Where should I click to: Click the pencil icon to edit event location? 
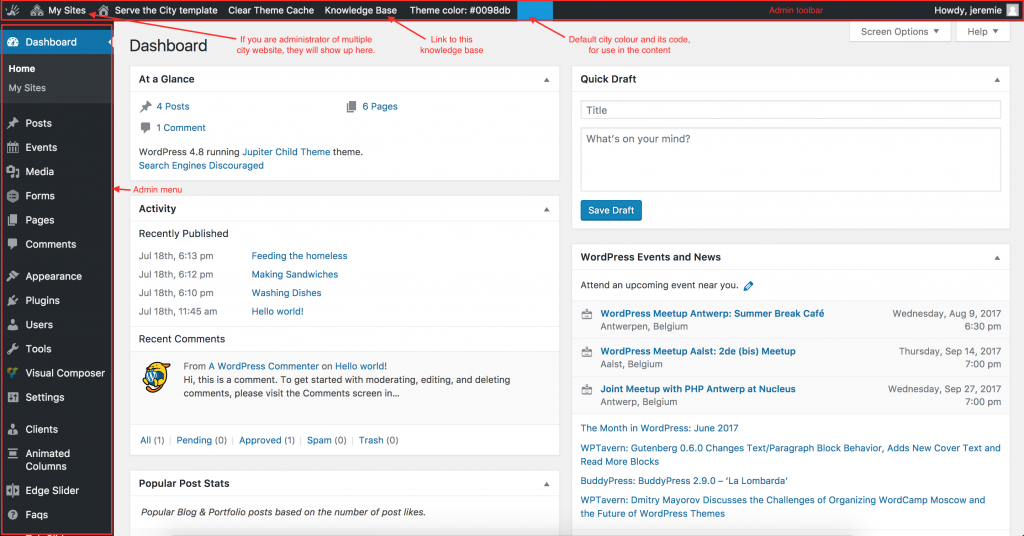tap(749, 286)
